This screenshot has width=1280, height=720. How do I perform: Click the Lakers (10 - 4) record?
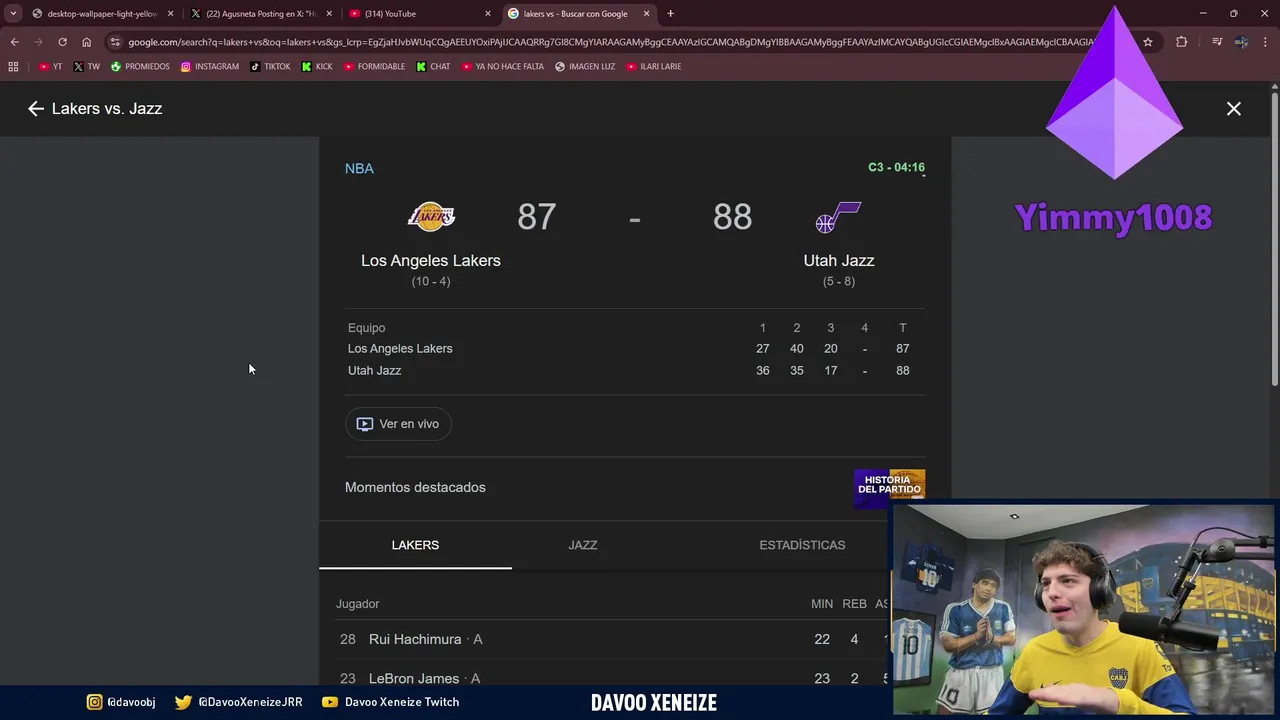431,282
